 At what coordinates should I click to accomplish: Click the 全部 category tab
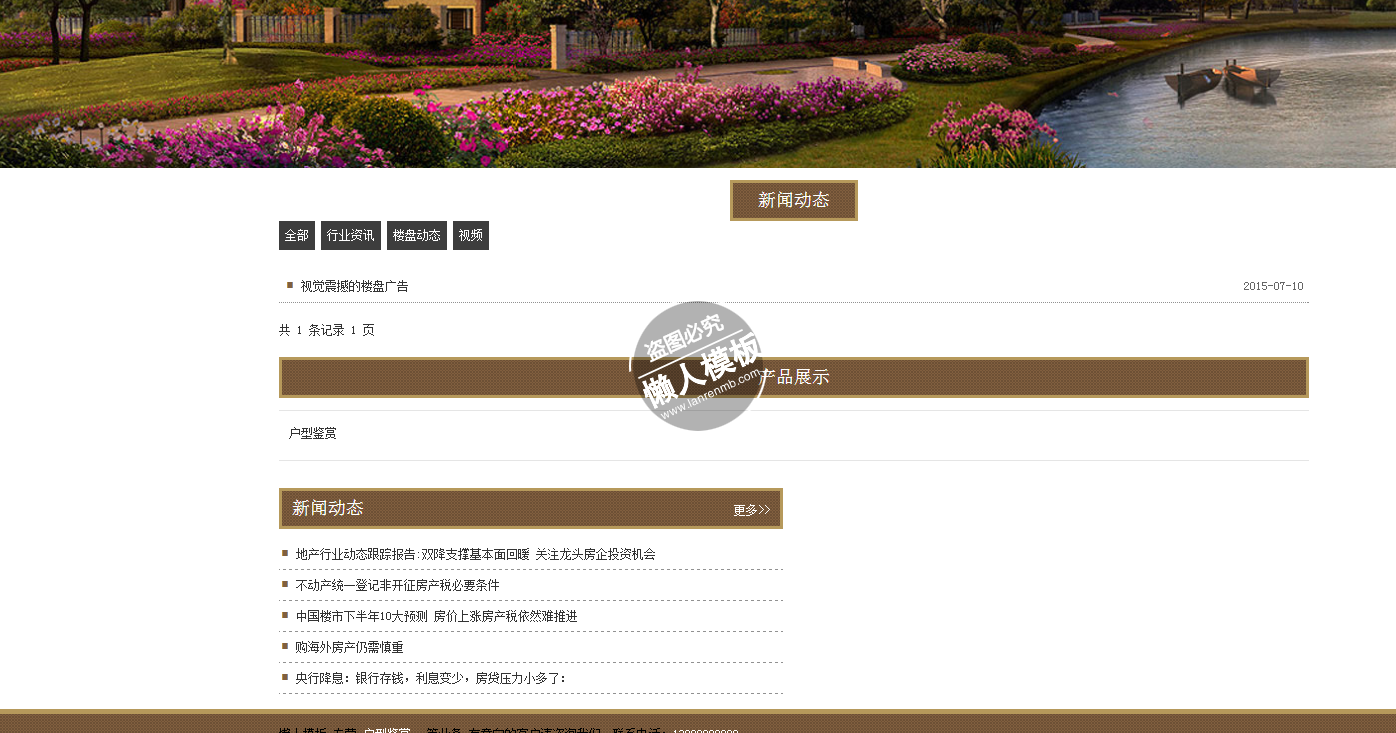296,236
